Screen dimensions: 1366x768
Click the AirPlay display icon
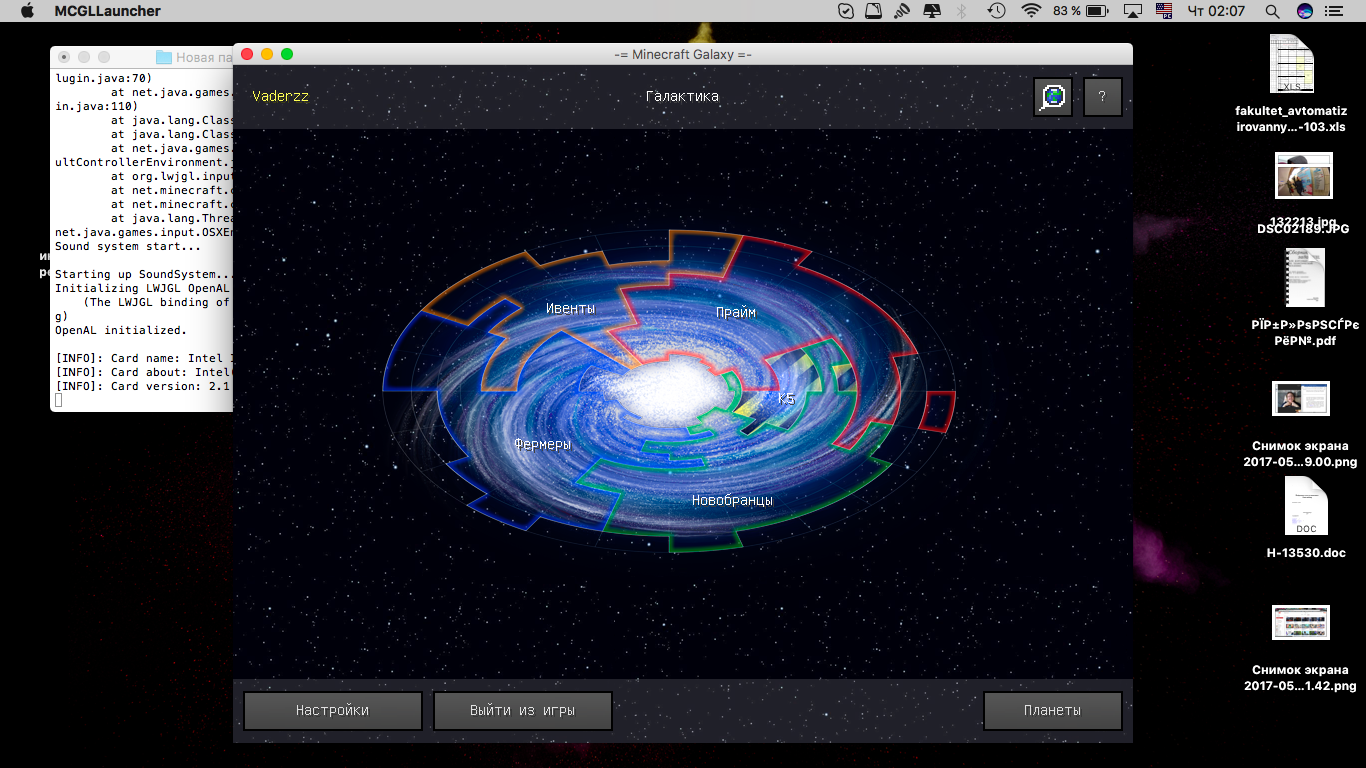coord(1133,11)
